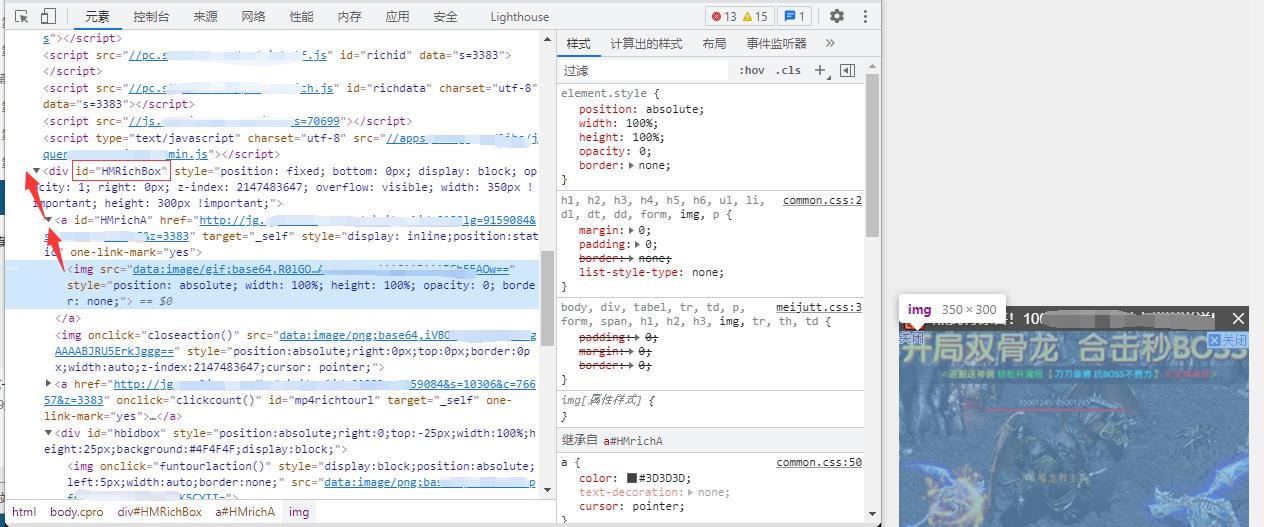Show more style tabs via chevron
Viewport: 1264px width, 527px height.
[829, 43]
